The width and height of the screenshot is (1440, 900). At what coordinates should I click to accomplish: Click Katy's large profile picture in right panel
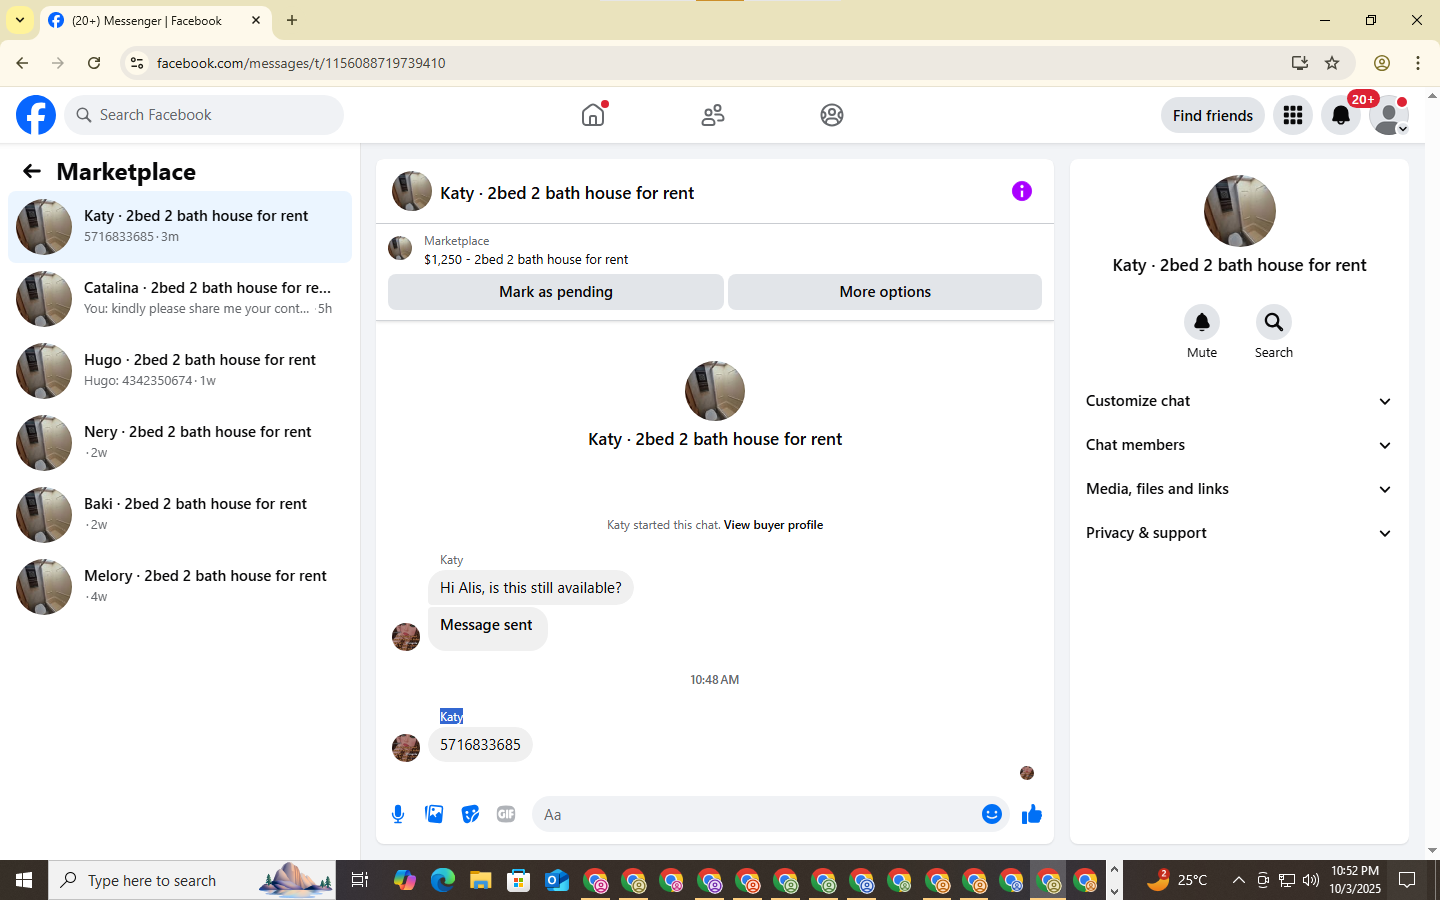point(1240,211)
